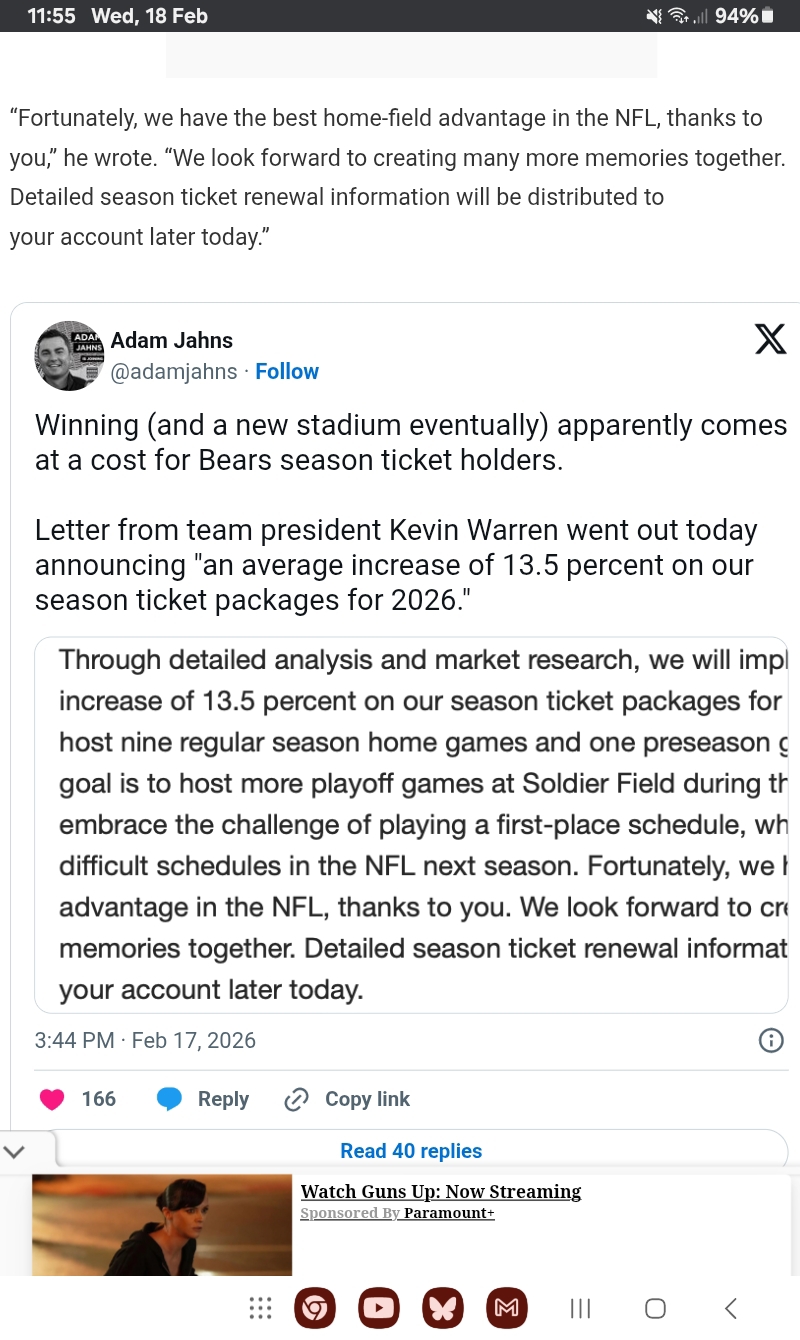Screen dimensions: 800x1340
Task: Show recent apps with the three-lines button
Action: pyautogui.click(x=580, y=1308)
